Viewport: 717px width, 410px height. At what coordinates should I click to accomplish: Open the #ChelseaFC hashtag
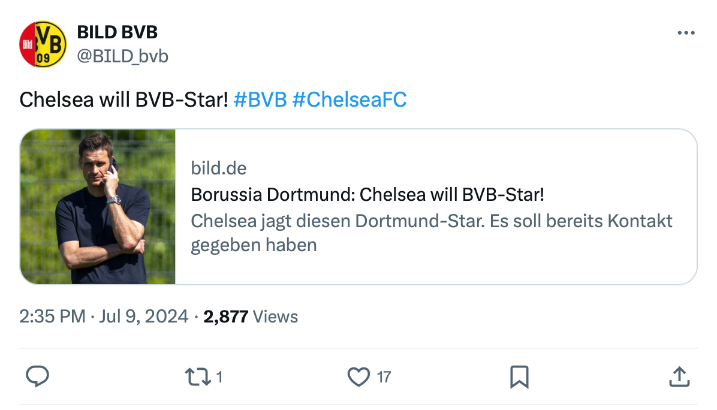click(349, 100)
